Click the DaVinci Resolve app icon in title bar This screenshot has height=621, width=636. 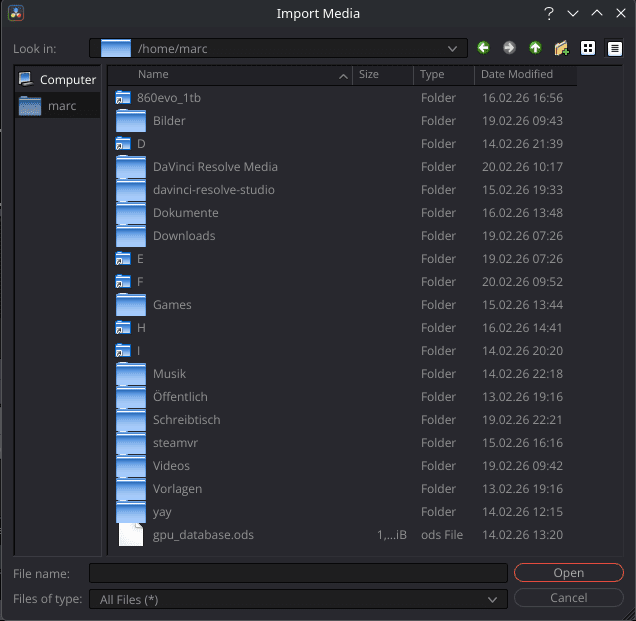[x=16, y=13]
